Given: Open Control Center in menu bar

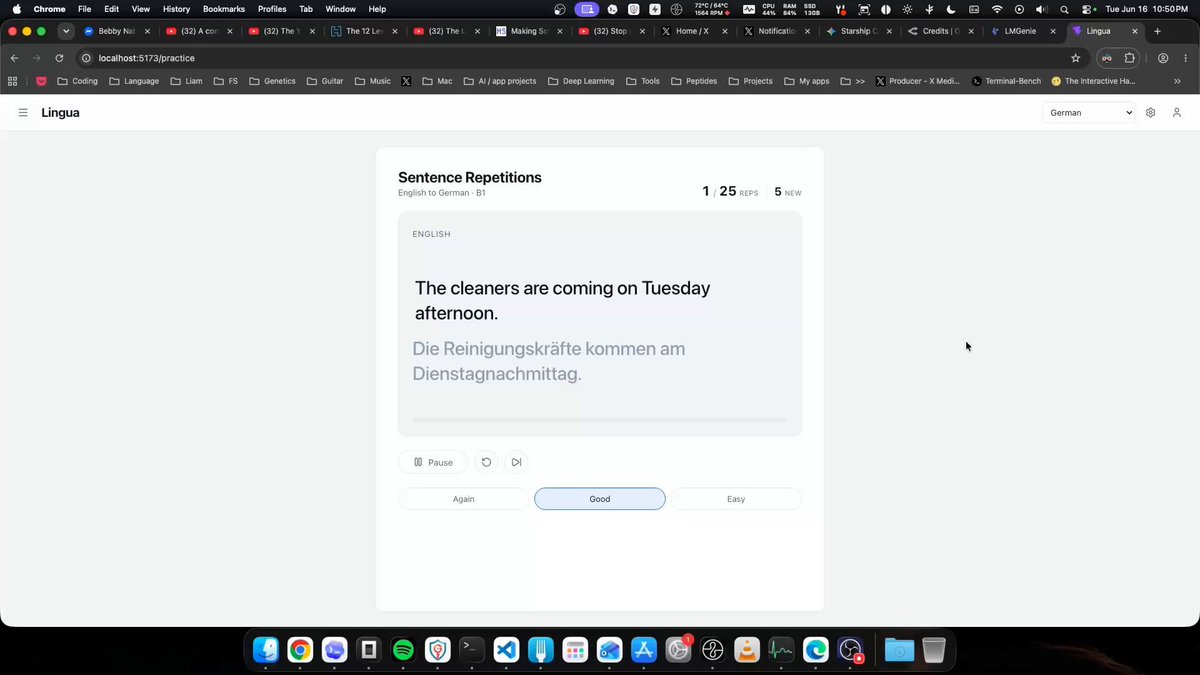Looking at the screenshot, I should [1087, 9].
